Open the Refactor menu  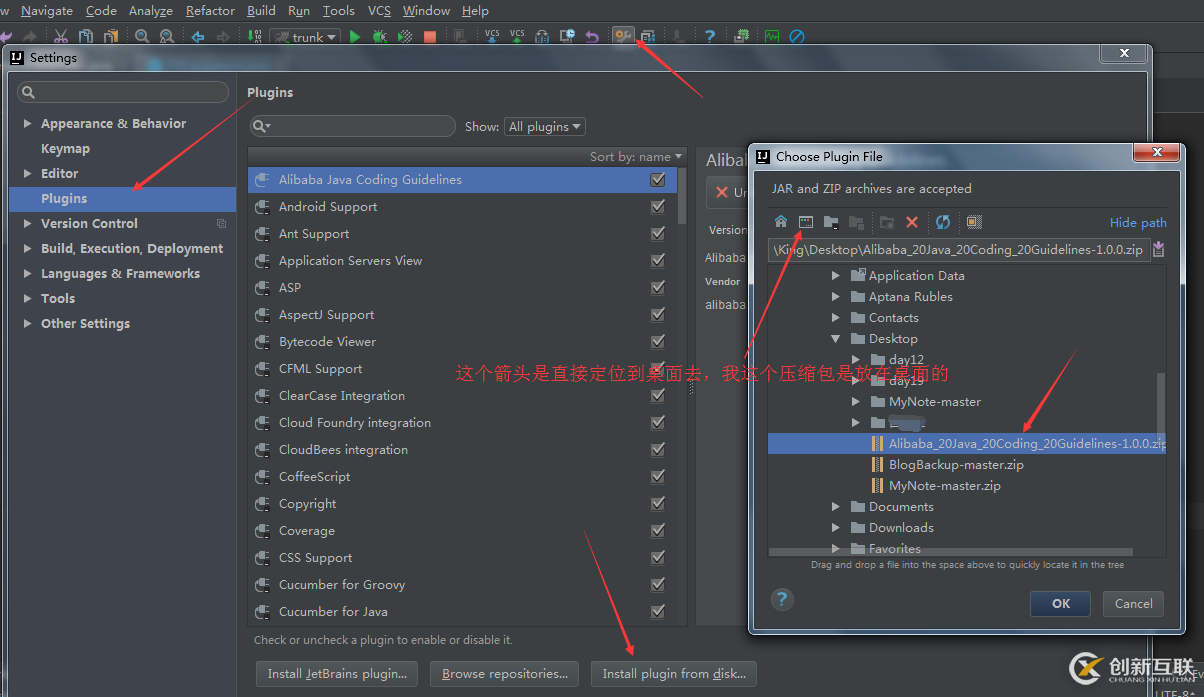(x=210, y=10)
